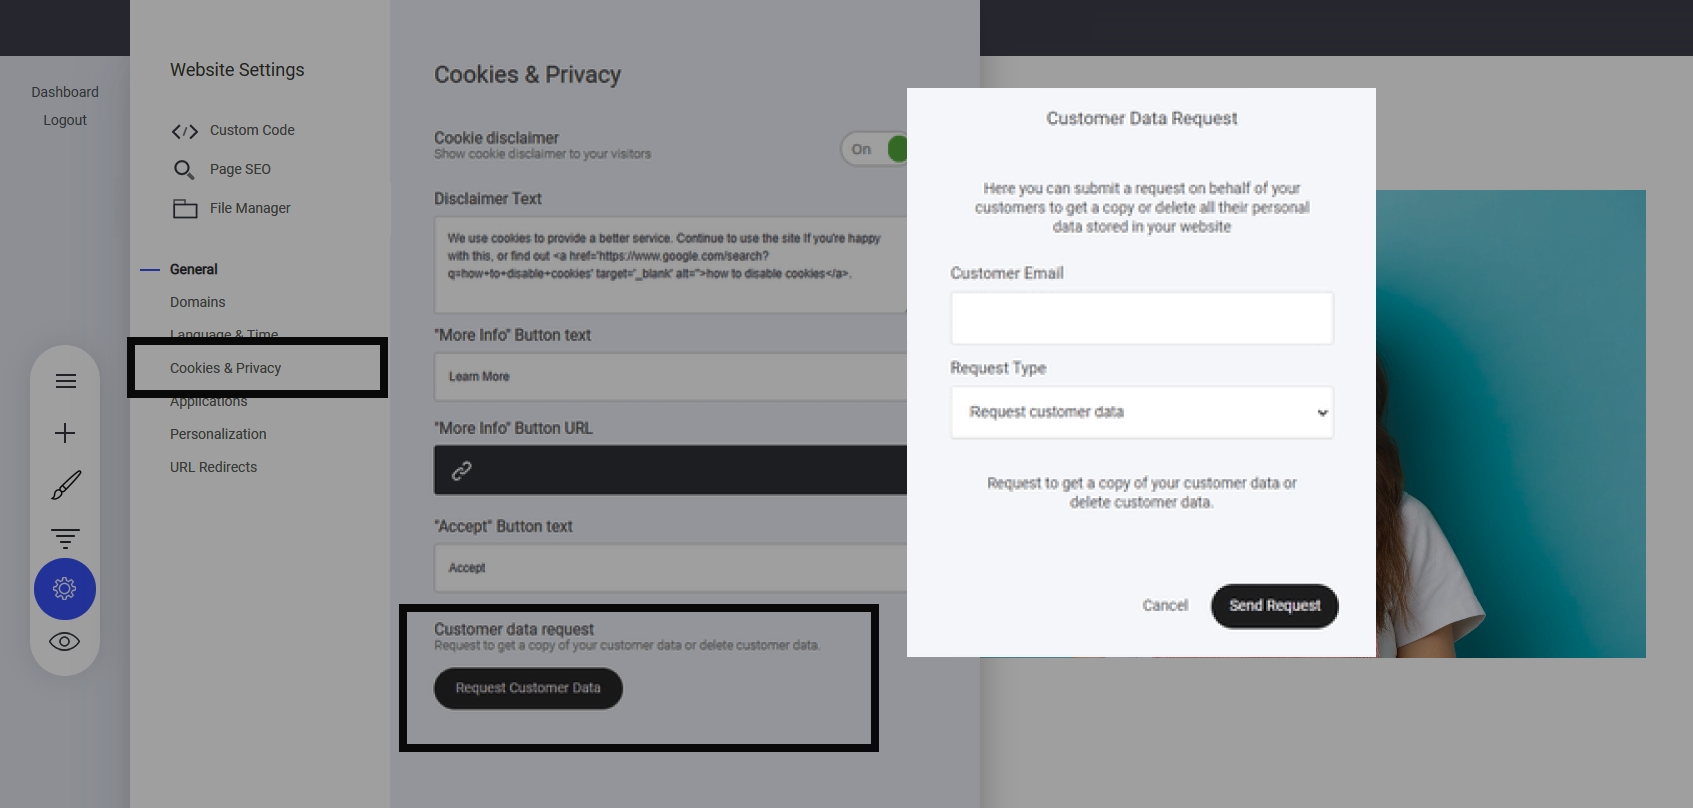The image size is (1693, 808).
Task: Click the File Manager folder icon
Action: click(x=185, y=209)
